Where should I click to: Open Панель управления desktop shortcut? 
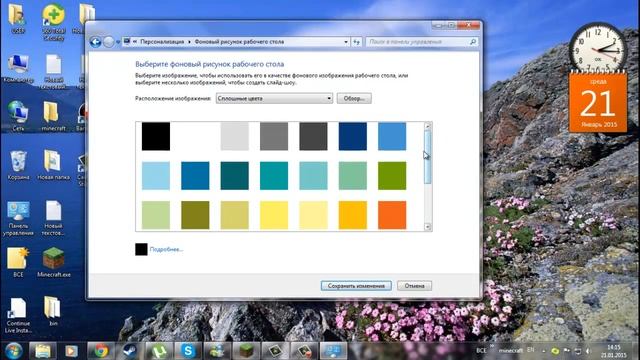coord(18,218)
